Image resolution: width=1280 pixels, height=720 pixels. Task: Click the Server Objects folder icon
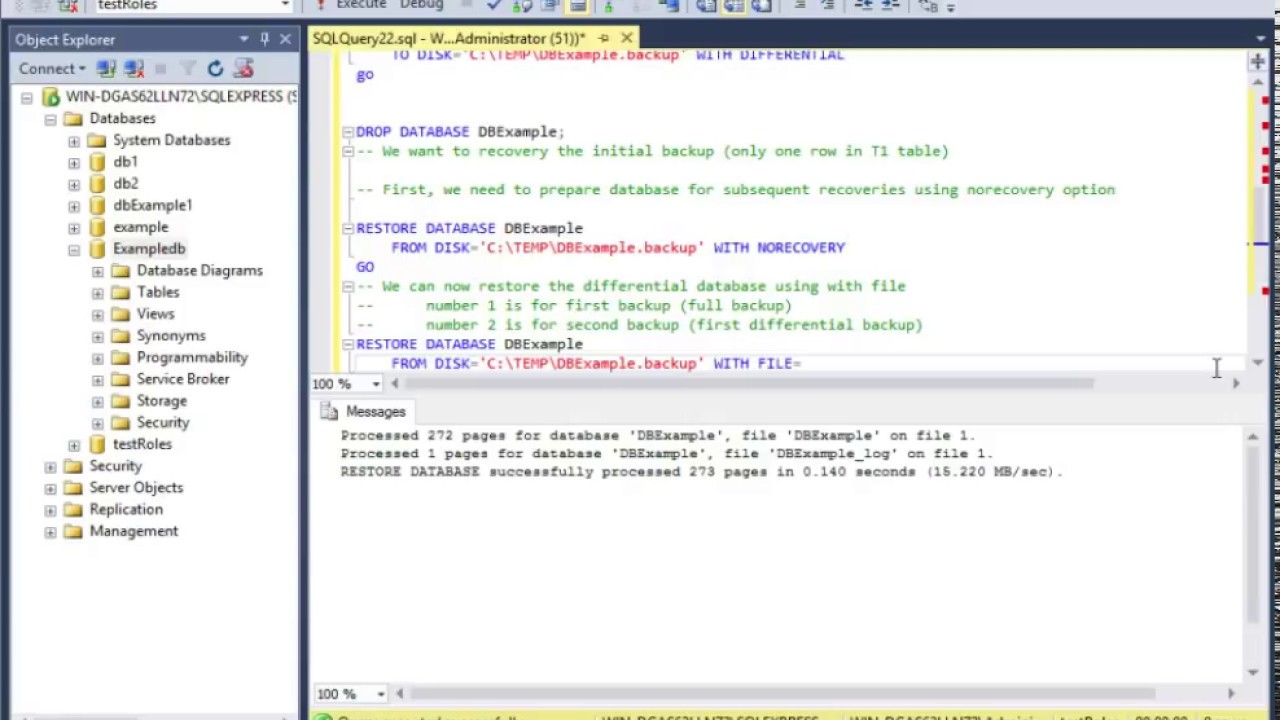[73, 488]
